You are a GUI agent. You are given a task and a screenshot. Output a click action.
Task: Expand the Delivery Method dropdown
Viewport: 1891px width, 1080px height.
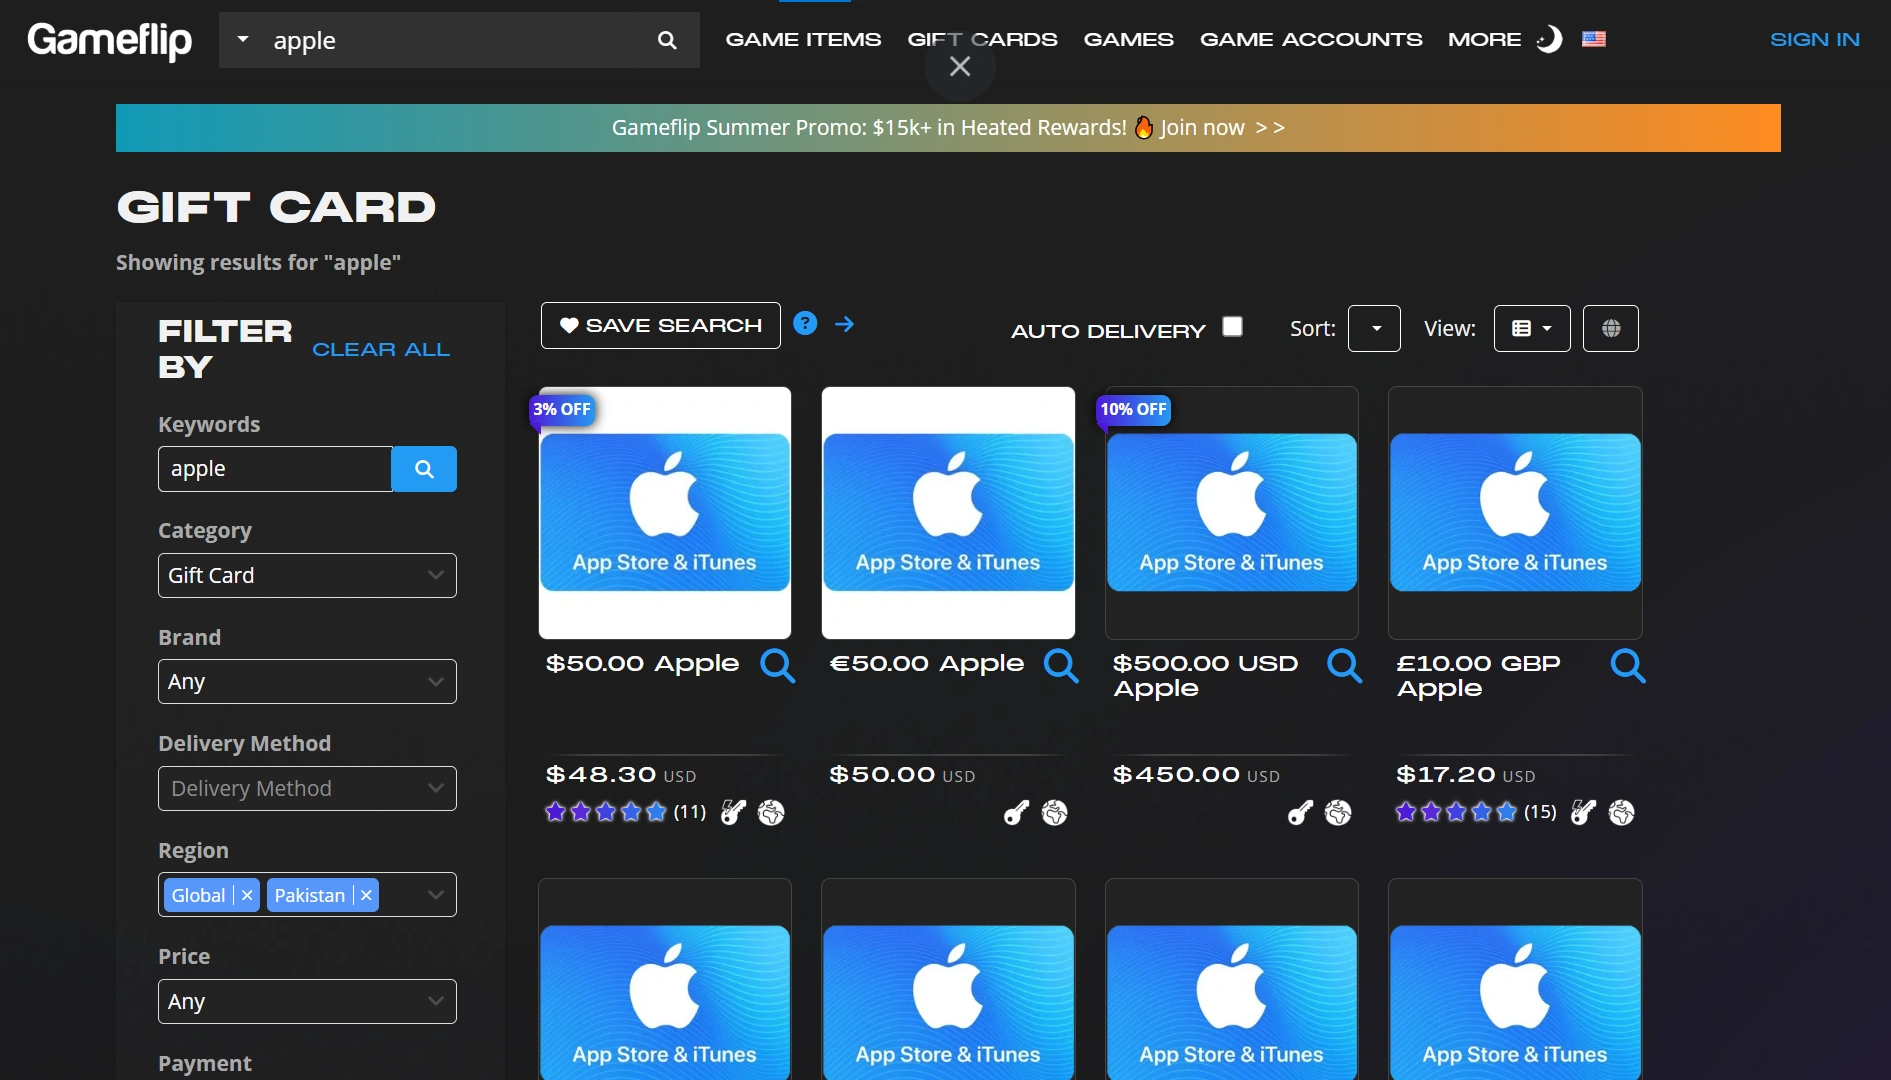coord(307,788)
